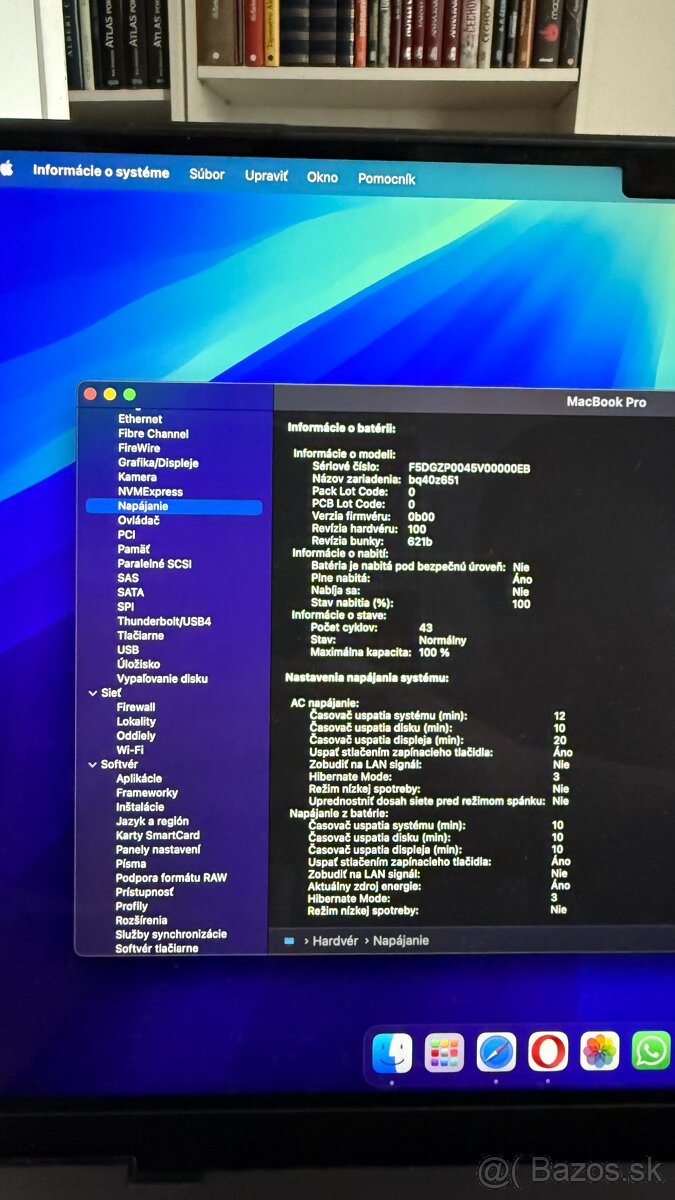Select Ethernet in the sidebar
Screen dimensions: 675x1200
pos(140,419)
